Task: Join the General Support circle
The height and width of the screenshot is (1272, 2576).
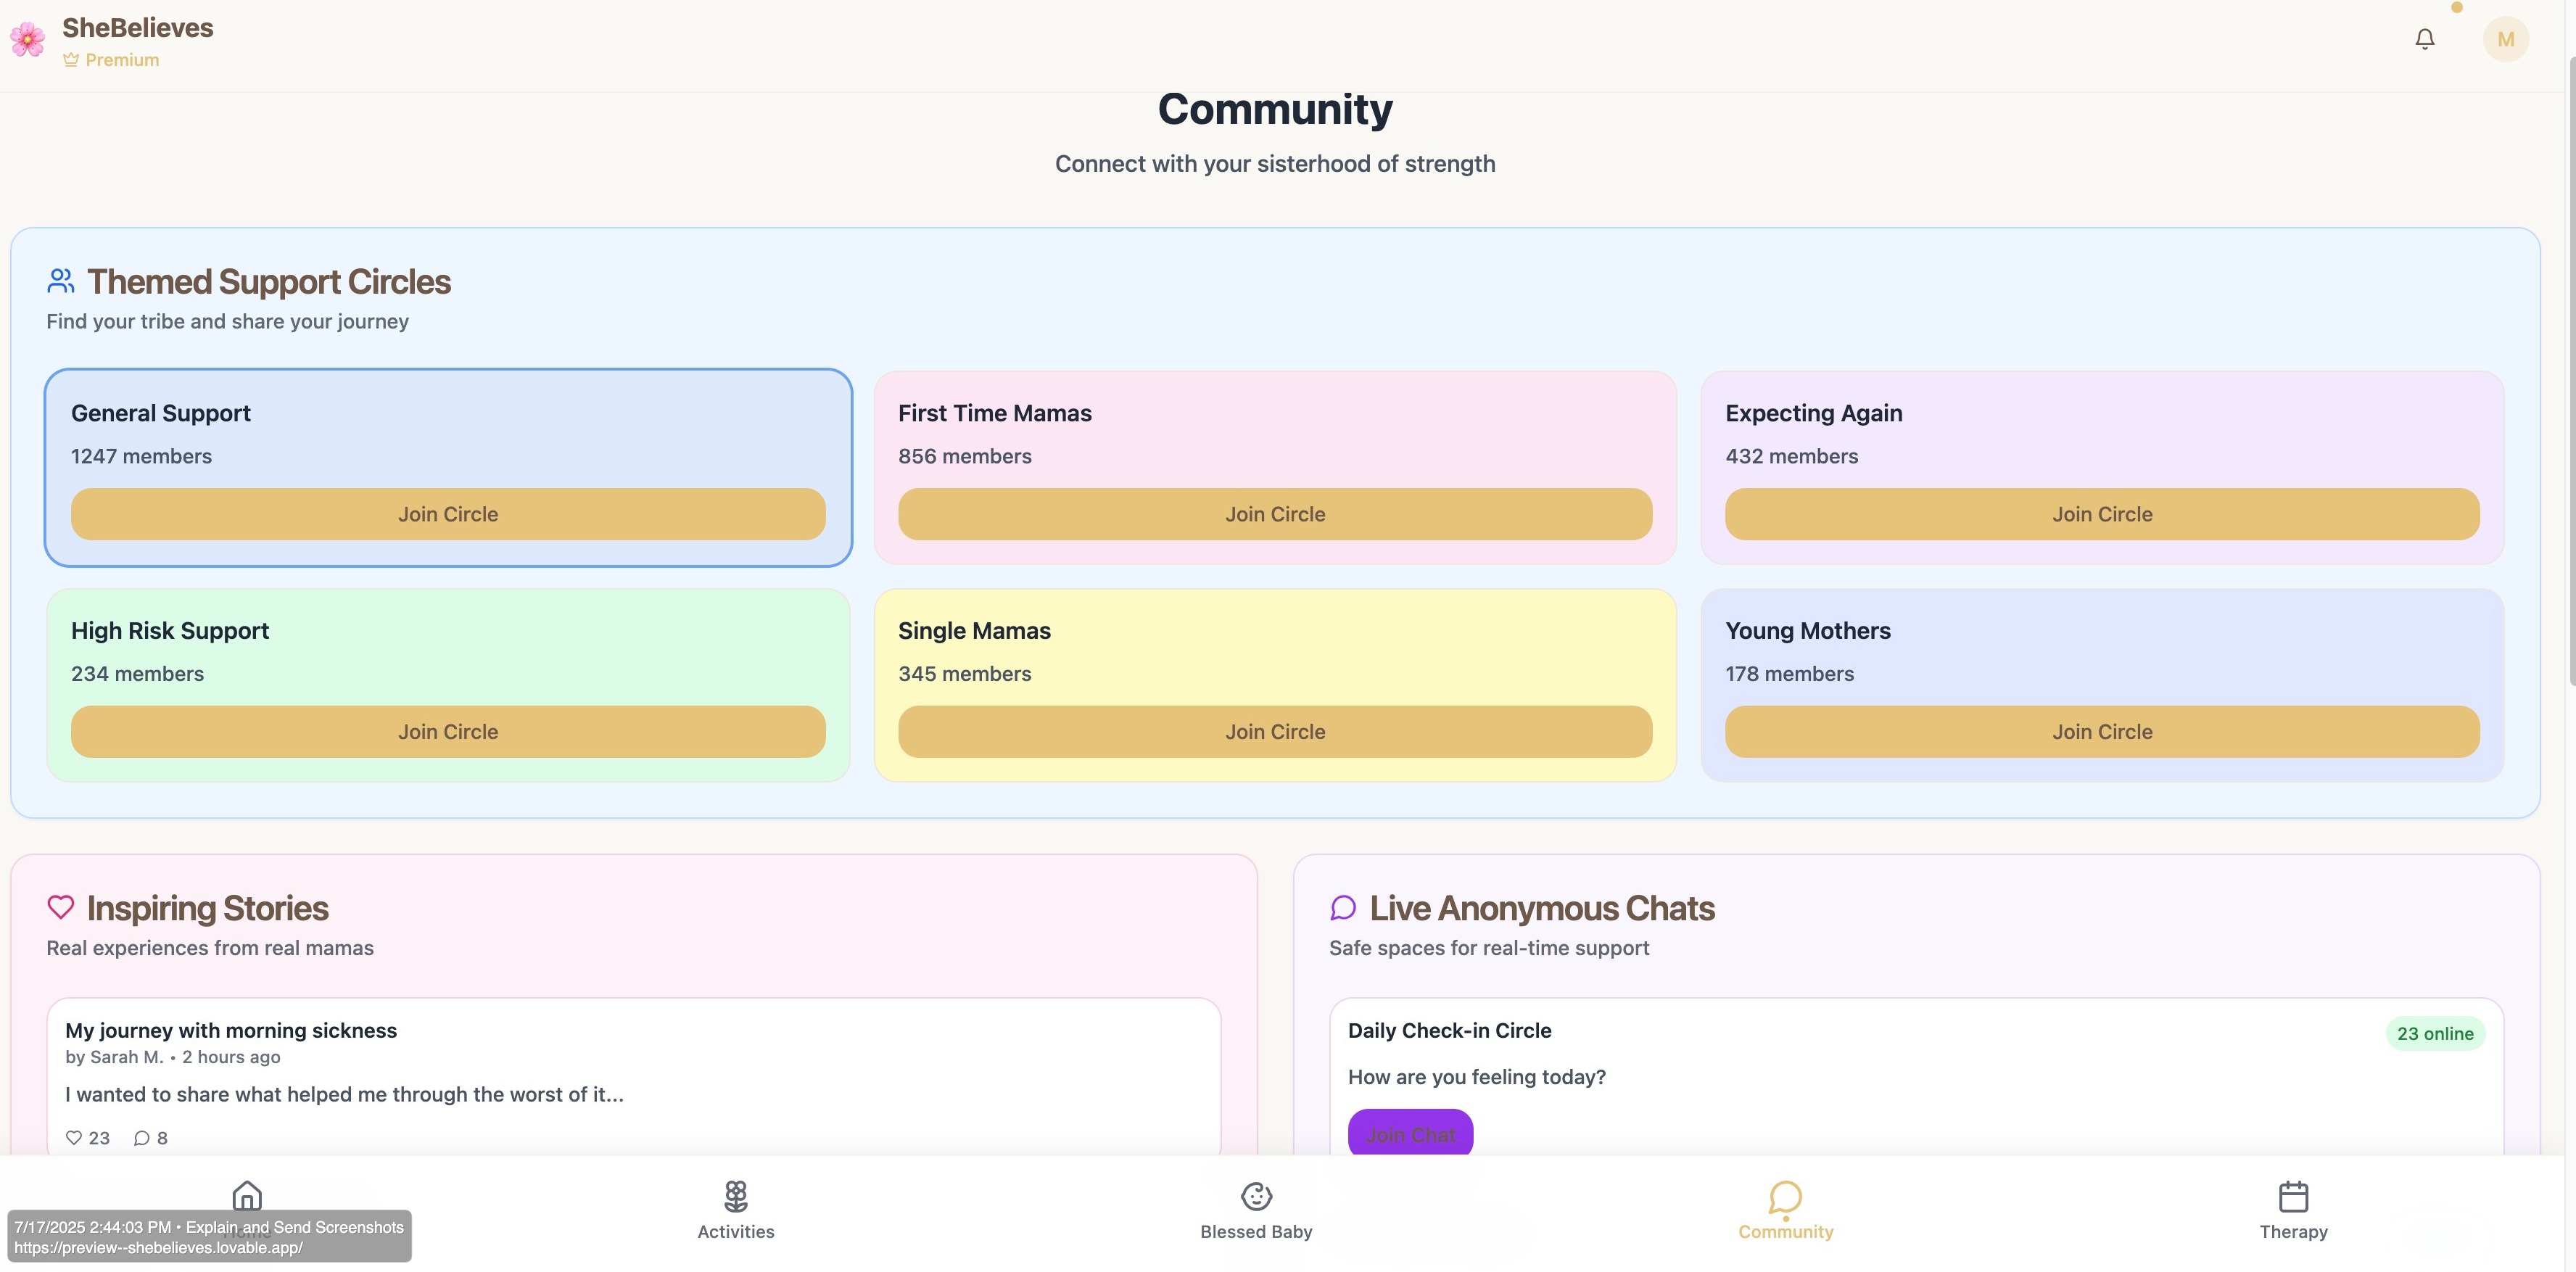Action: pyautogui.click(x=448, y=514)
